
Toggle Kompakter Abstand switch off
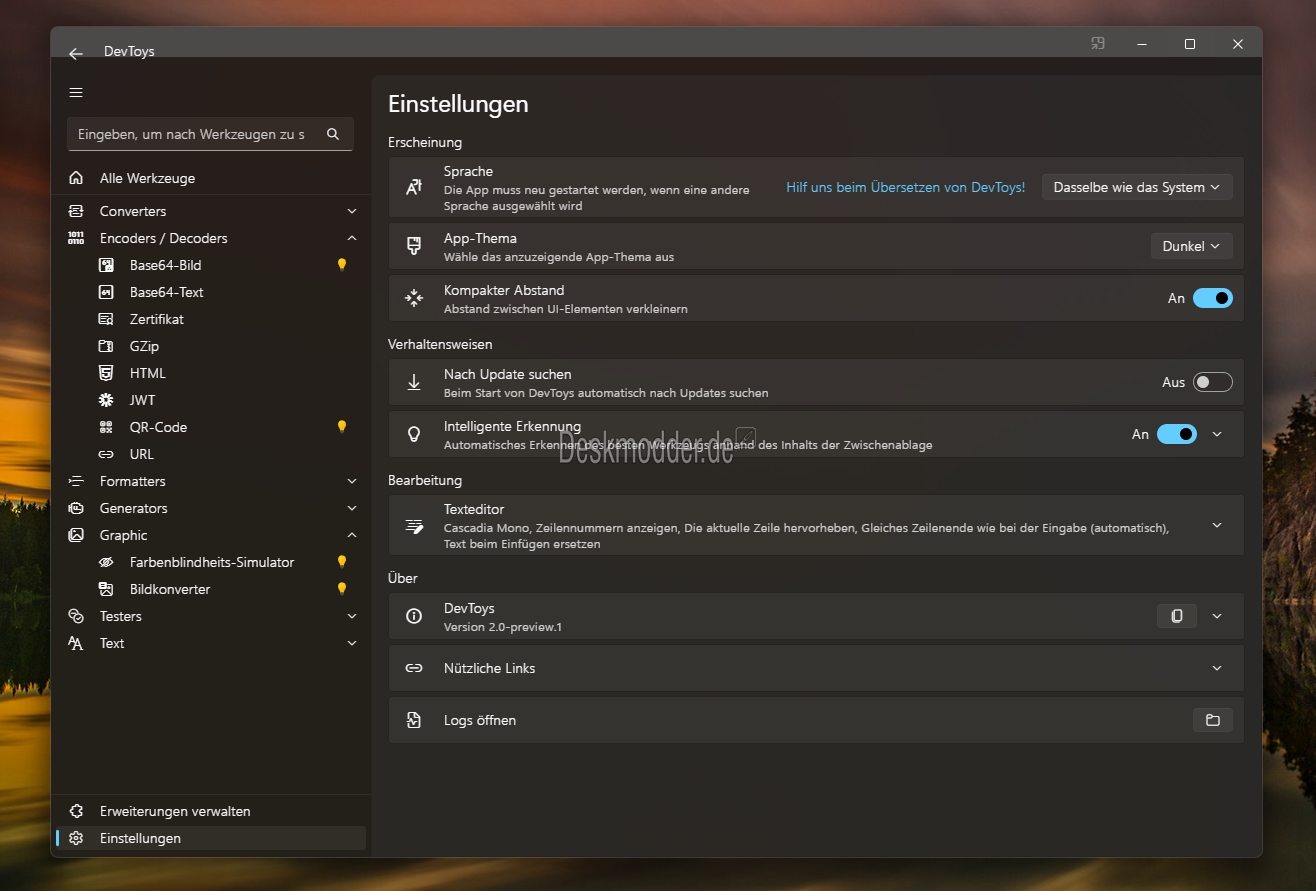click(1213, 298)
